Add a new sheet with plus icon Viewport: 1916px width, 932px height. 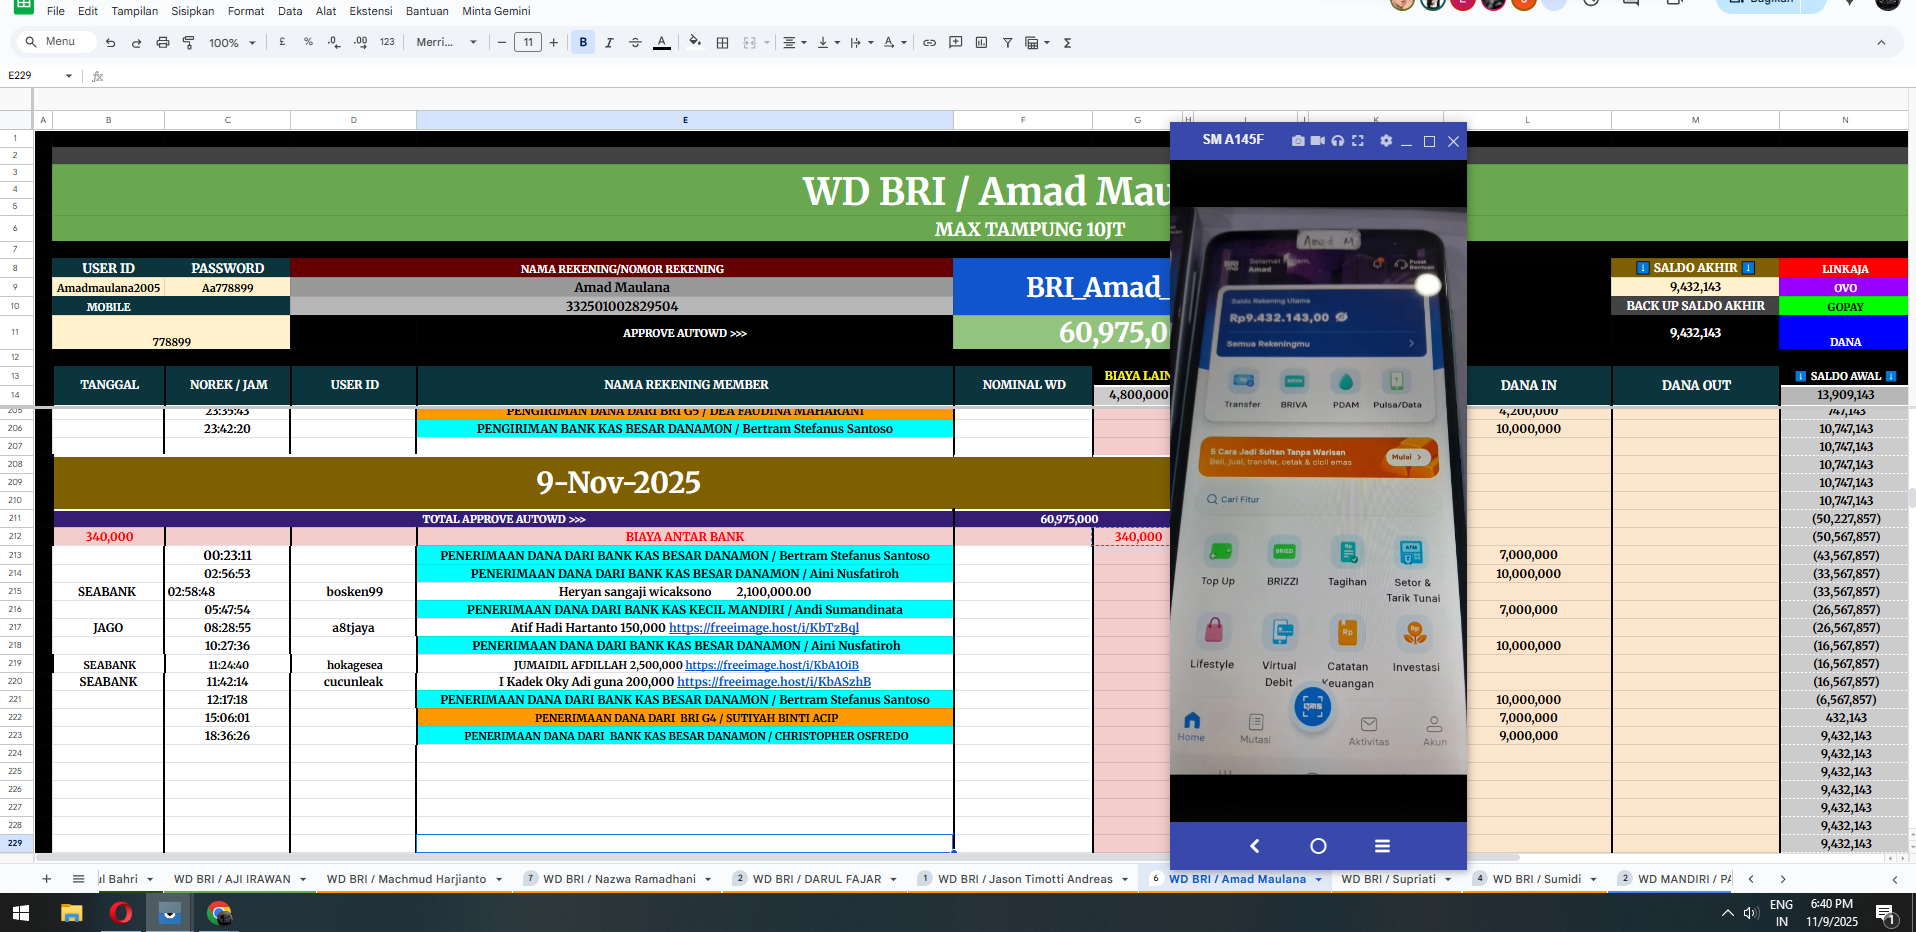pos(46,879)
